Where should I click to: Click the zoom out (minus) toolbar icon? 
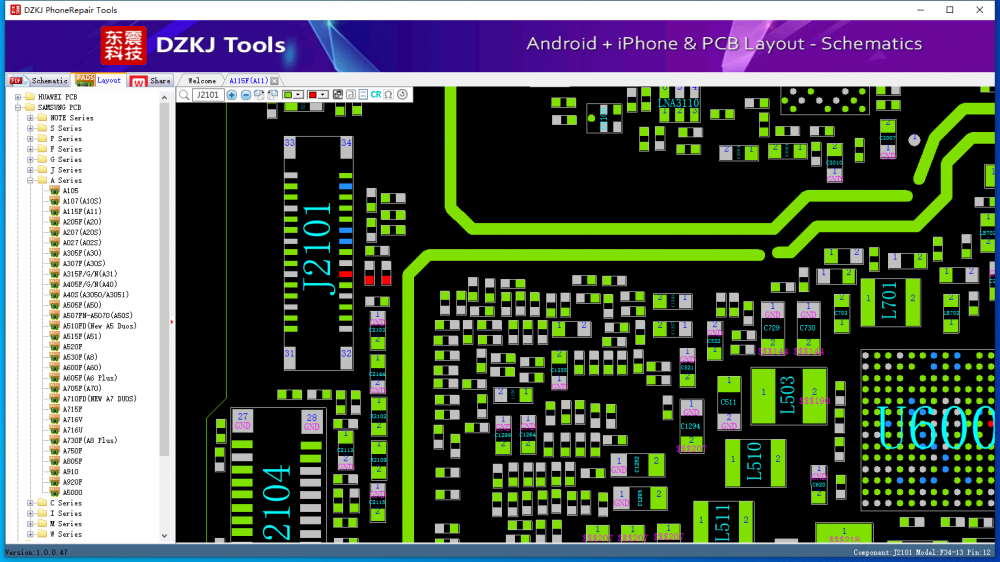coord(246,95)
